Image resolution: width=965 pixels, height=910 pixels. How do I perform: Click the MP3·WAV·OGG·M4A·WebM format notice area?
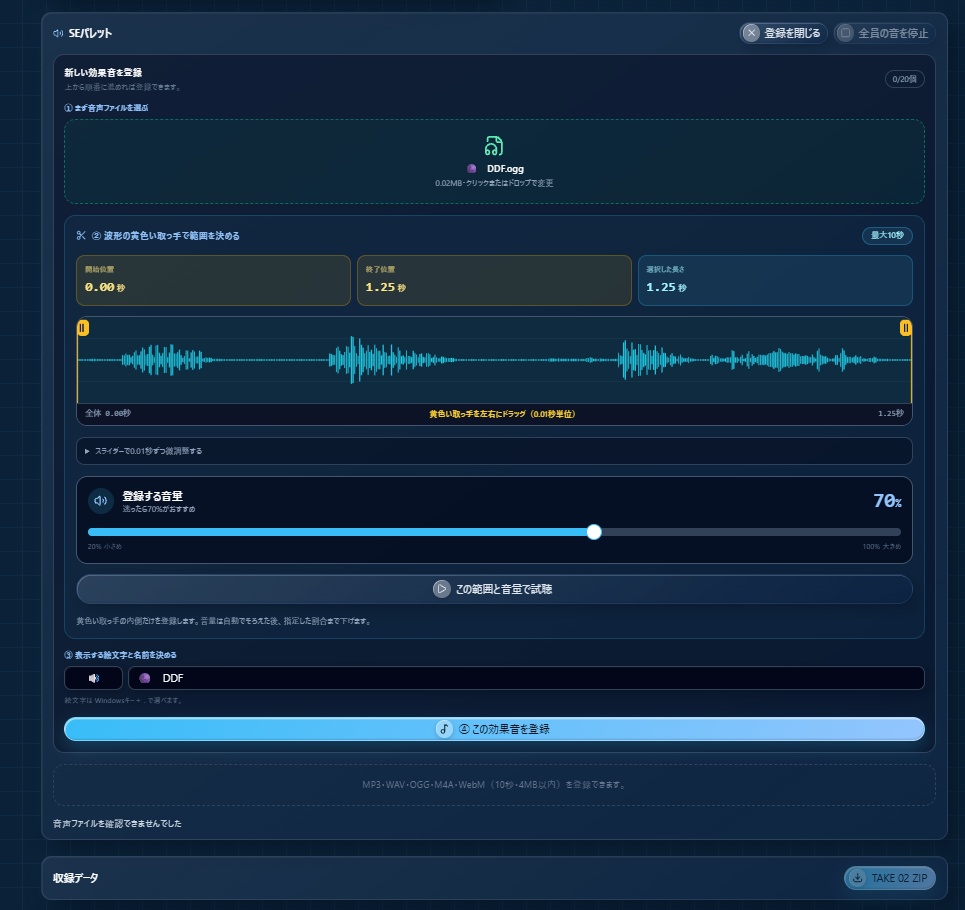494,785
